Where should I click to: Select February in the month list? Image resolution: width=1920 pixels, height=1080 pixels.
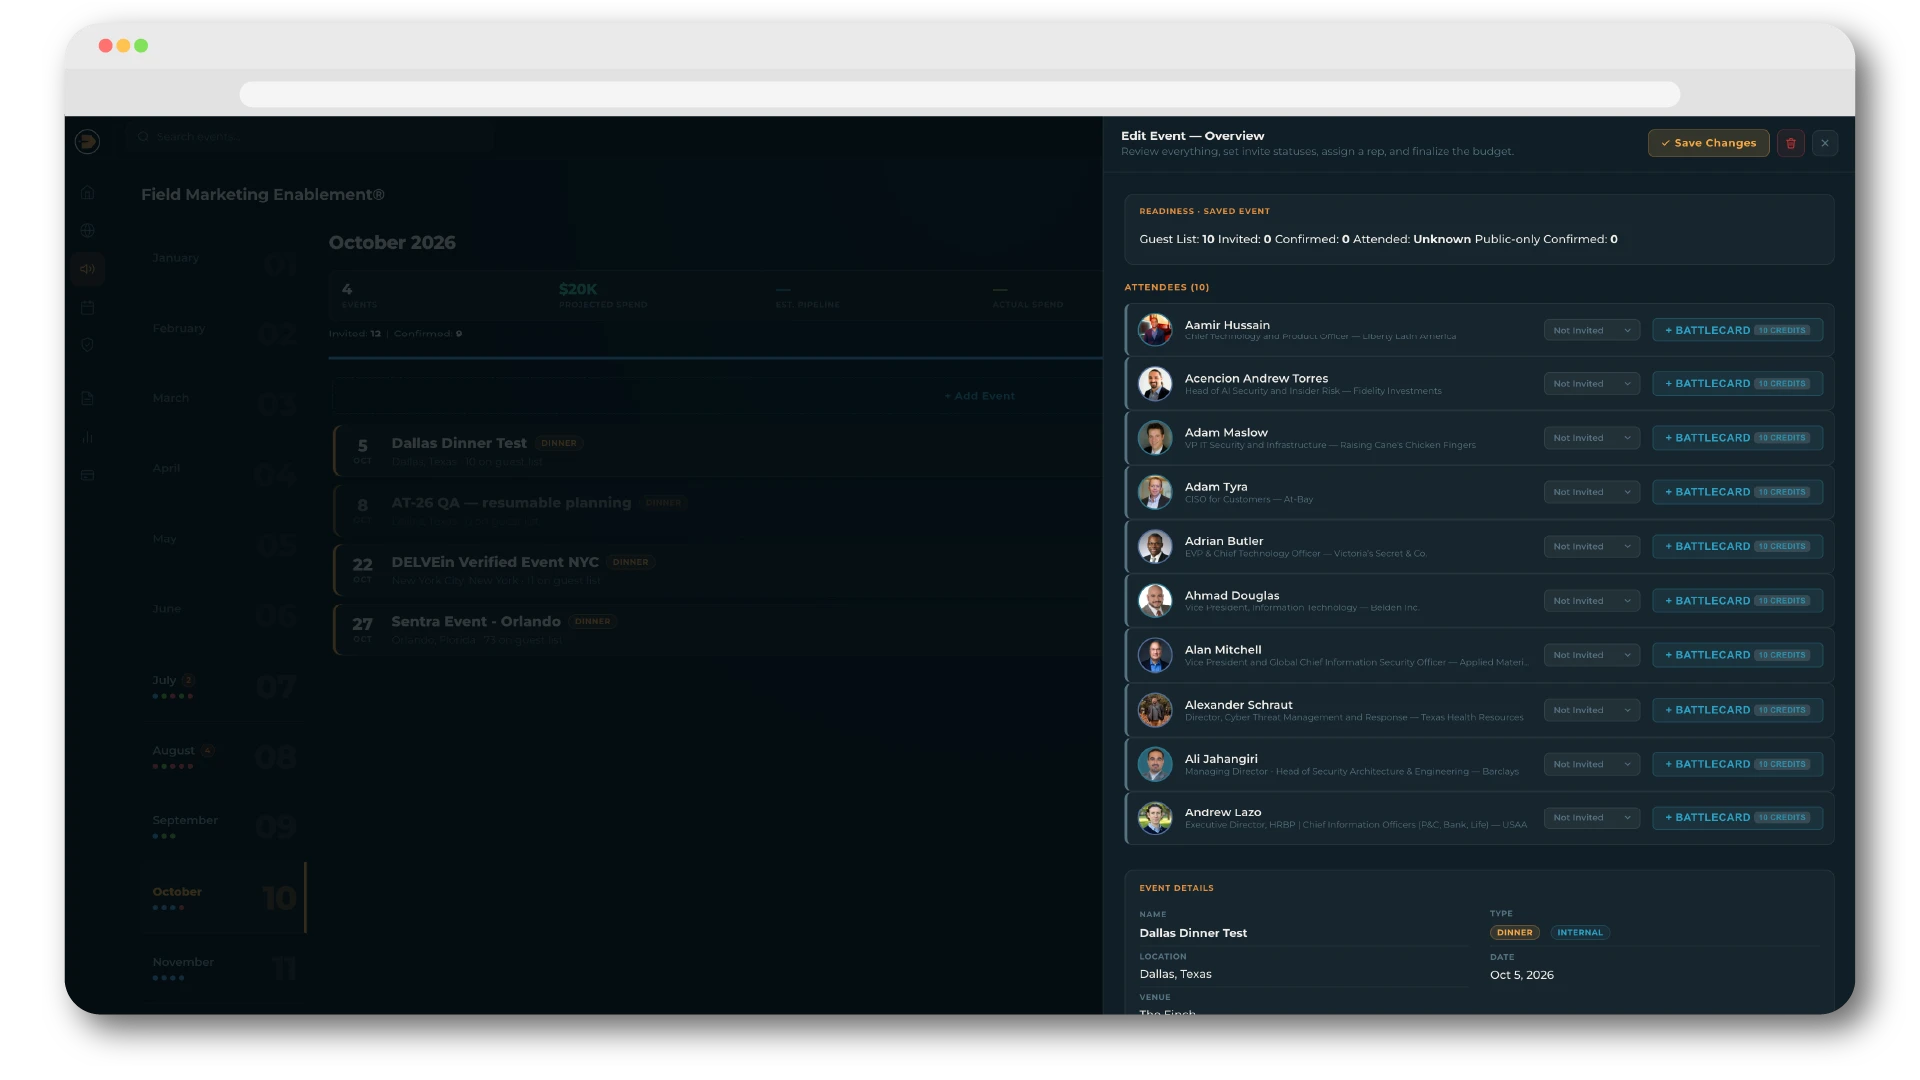223,332
